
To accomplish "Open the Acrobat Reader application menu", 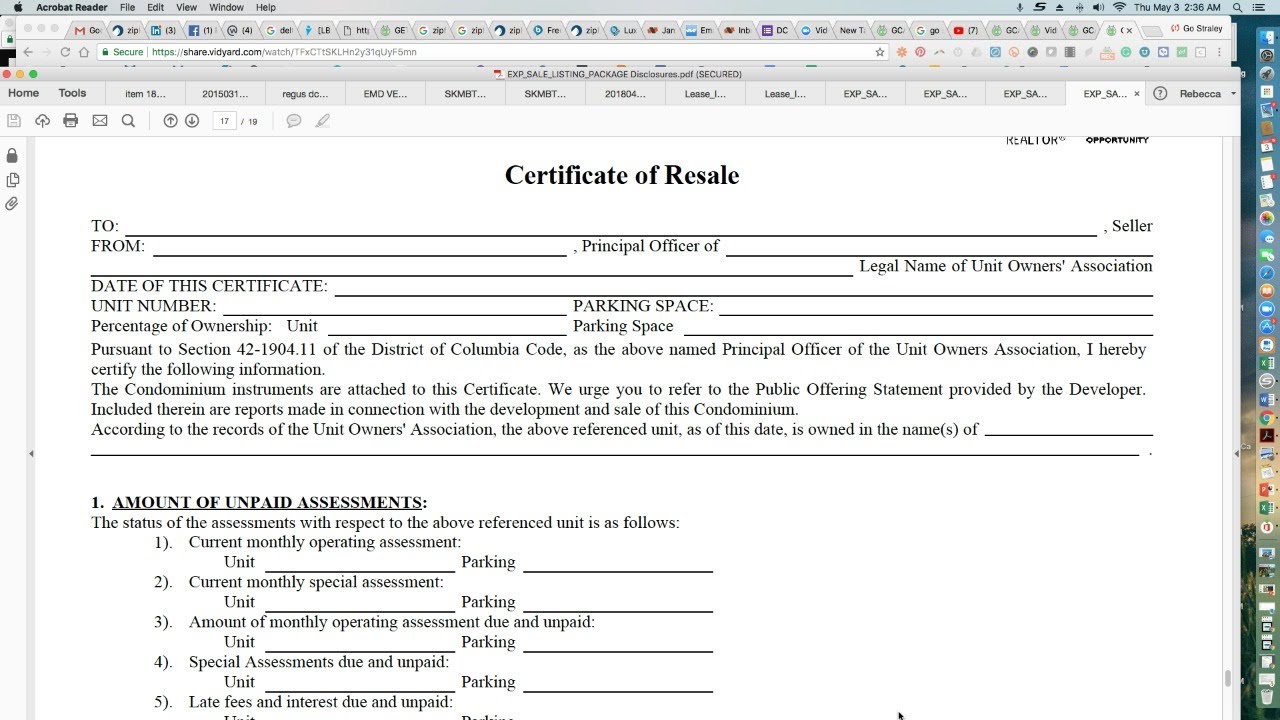I will click(71, 7).
